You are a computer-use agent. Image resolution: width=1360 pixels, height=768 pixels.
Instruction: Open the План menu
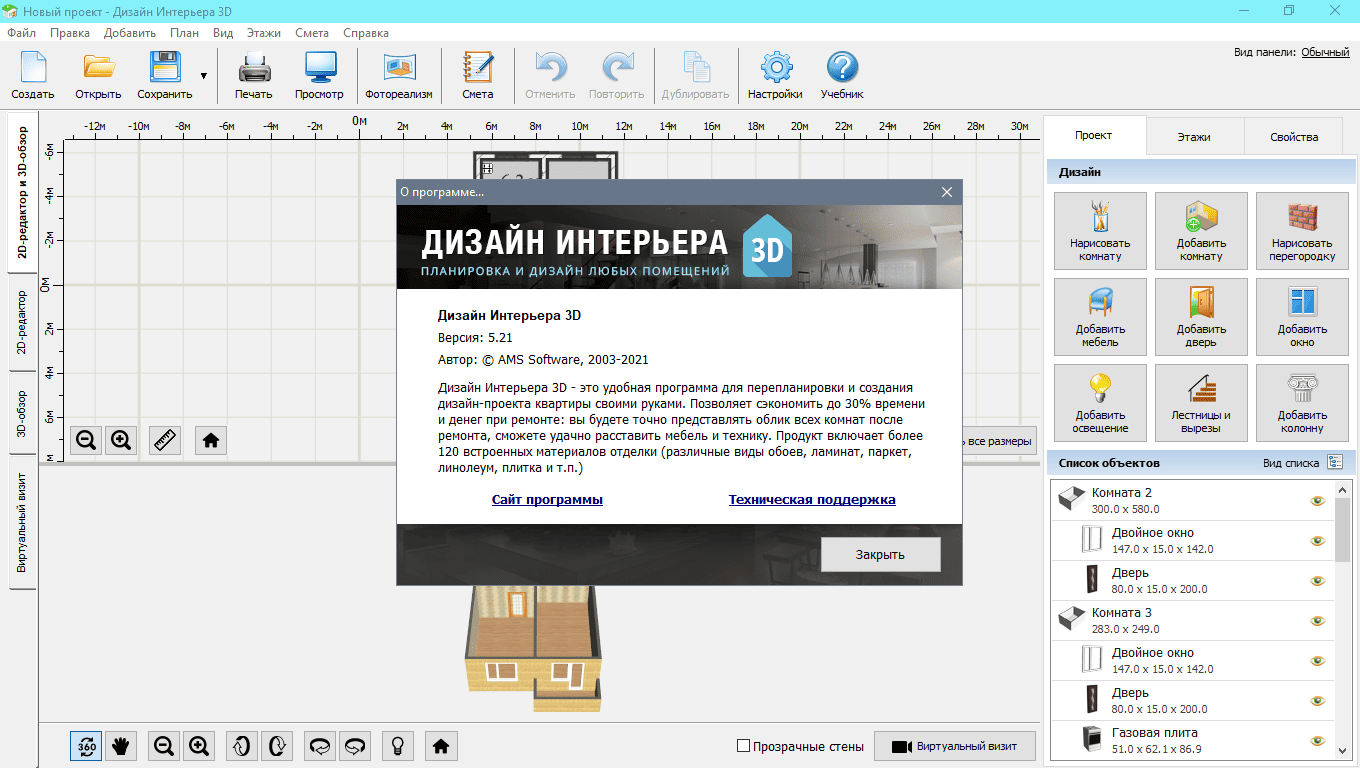coord(184,32)
